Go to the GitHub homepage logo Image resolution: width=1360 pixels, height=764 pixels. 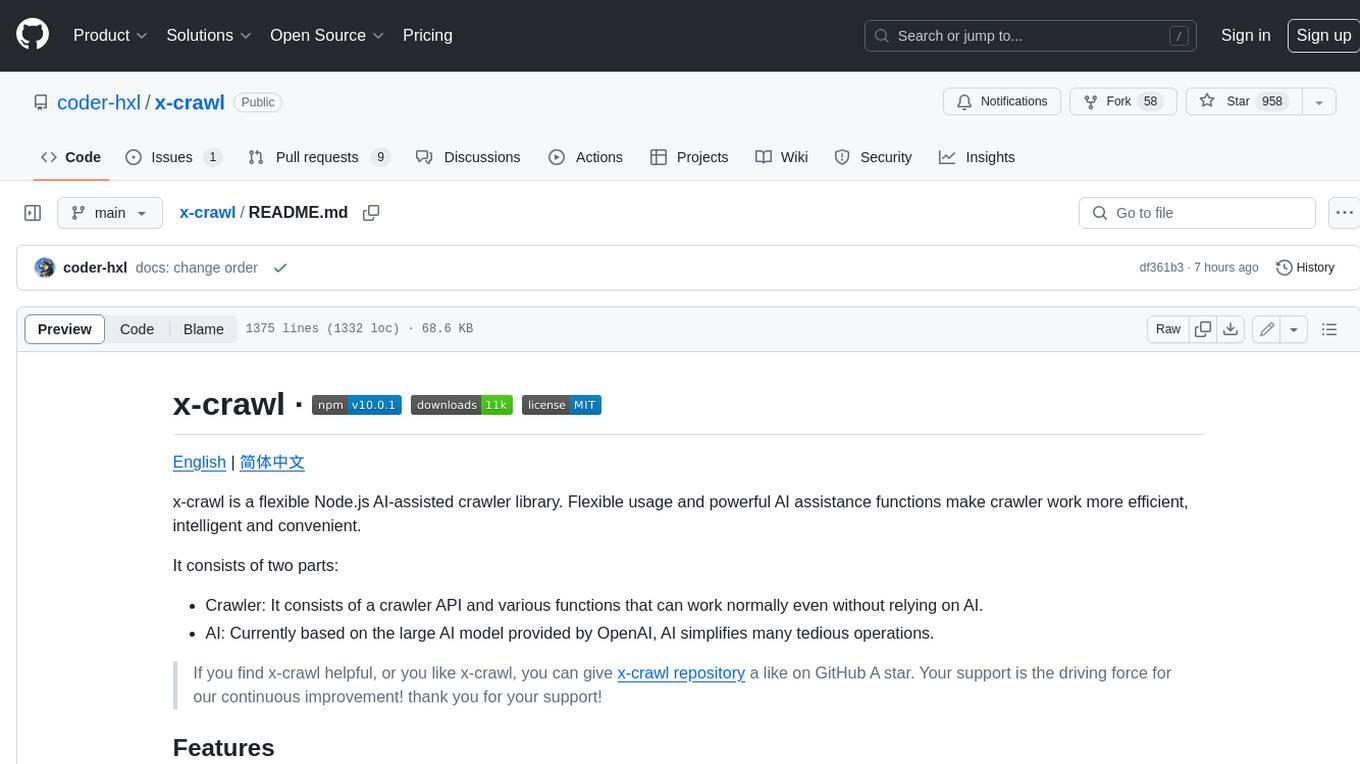pos(32,35)
